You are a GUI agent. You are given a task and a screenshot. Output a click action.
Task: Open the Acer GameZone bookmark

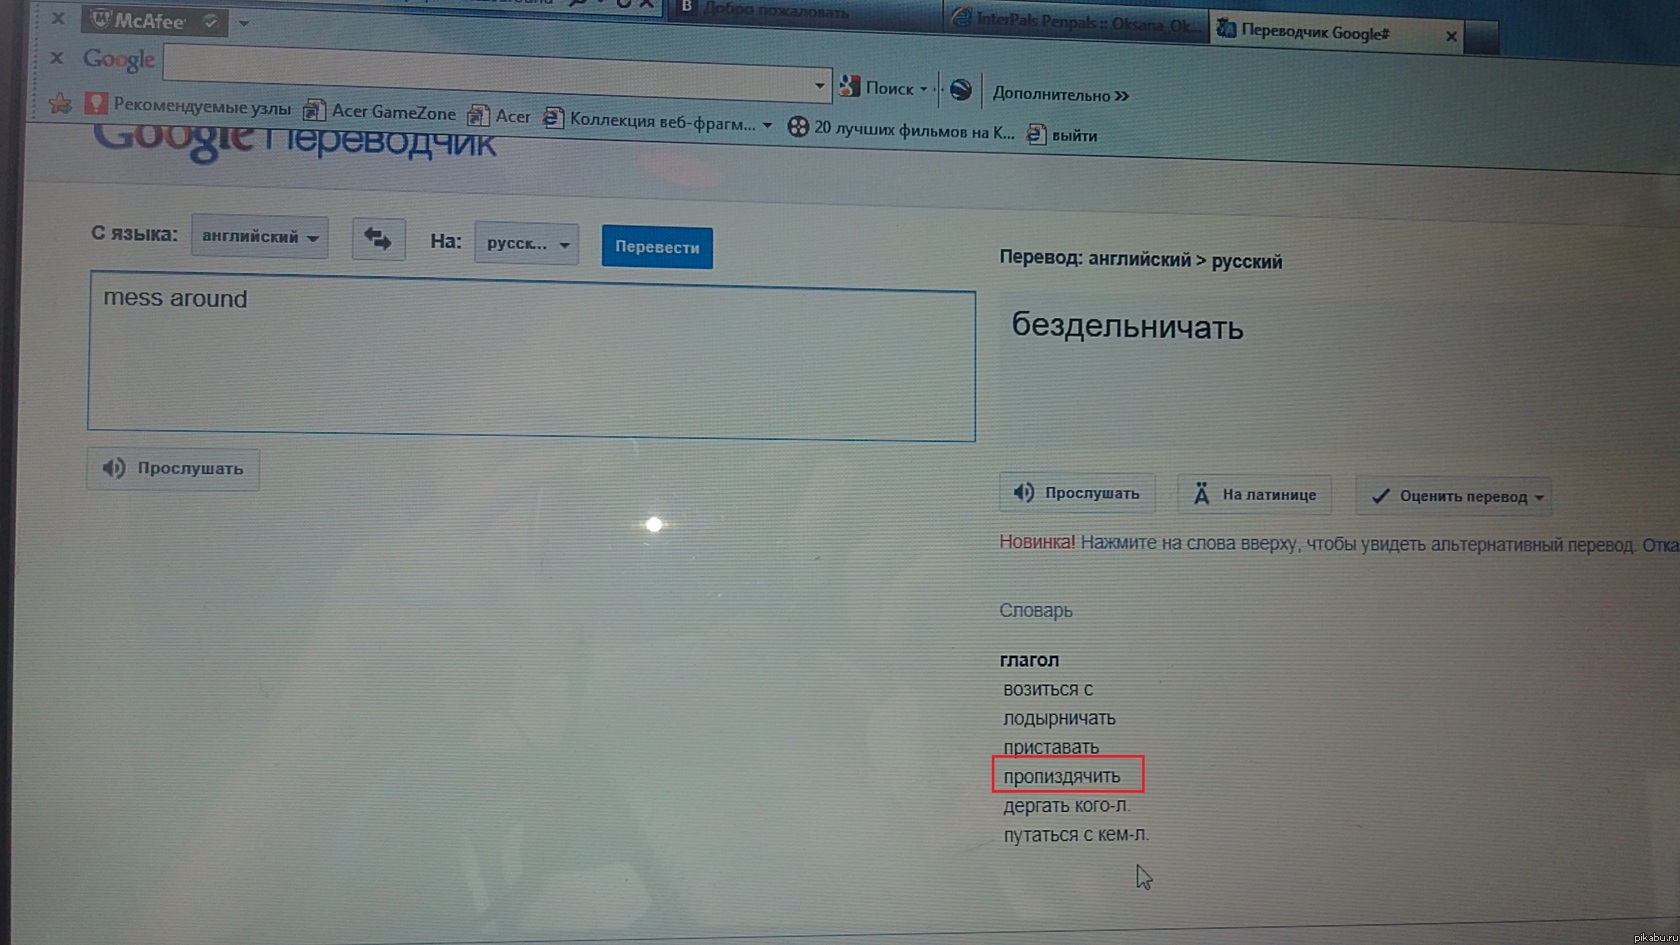[x=380, y=112]
